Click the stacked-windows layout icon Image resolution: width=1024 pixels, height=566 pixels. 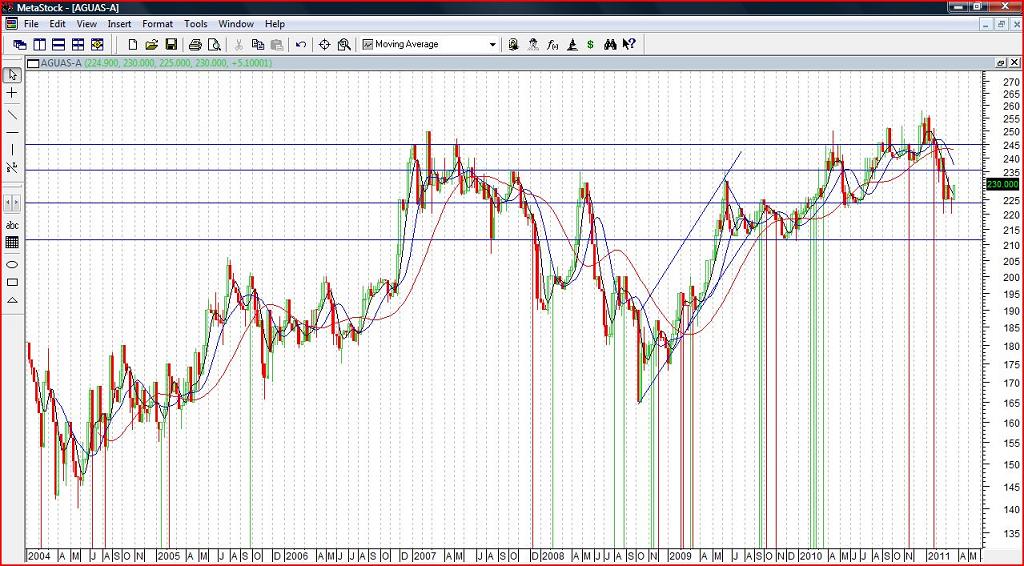point(58,44)
